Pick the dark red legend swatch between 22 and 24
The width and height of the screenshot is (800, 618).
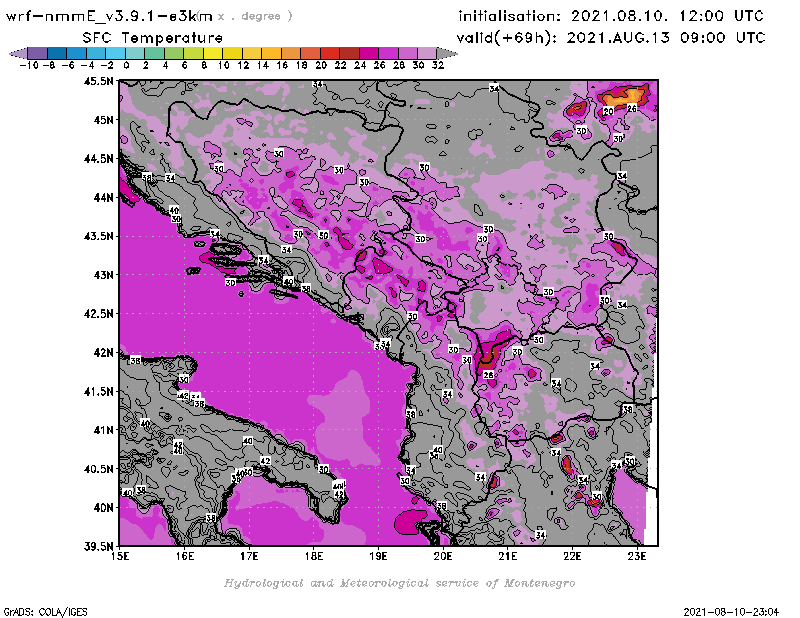349,53
